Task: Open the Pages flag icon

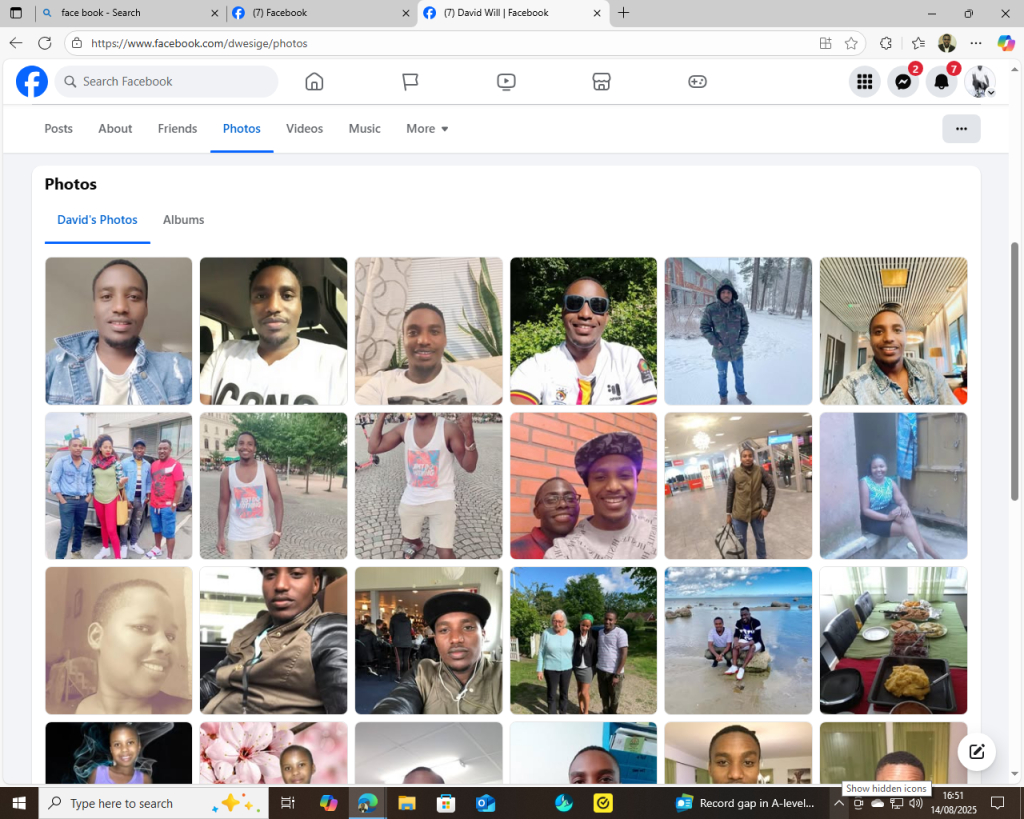Action: (x=410, y=82)
